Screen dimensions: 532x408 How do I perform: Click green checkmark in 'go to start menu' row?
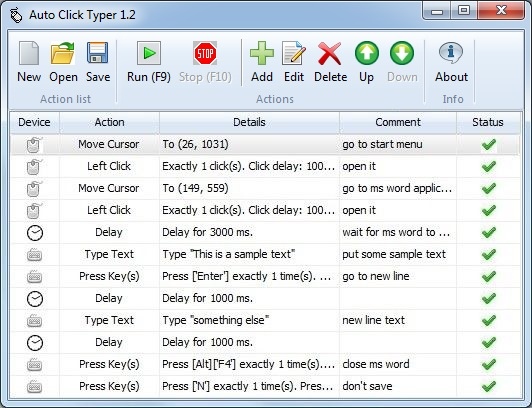coord(489,144)
